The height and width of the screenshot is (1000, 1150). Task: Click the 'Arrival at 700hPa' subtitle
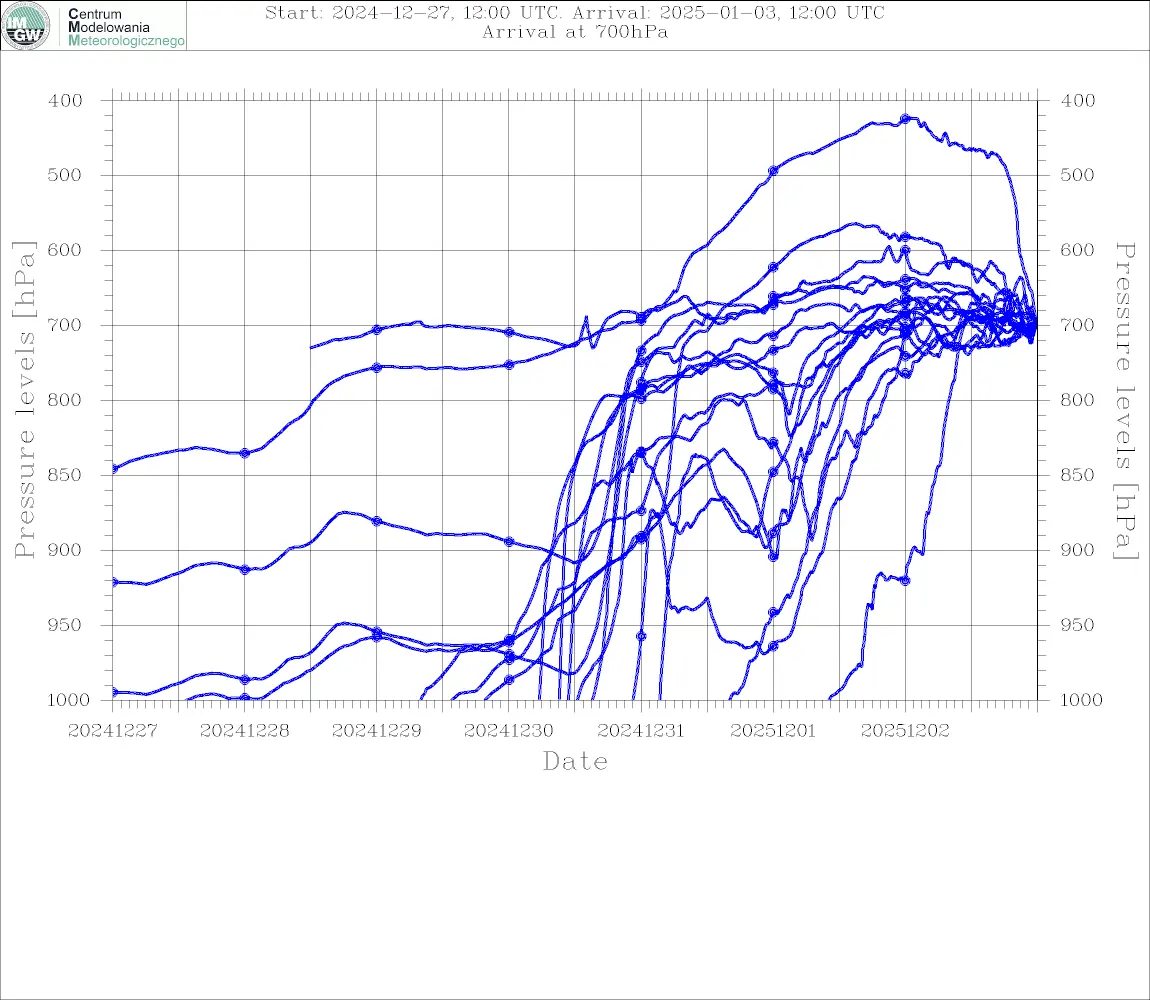(x=575, y=32)
